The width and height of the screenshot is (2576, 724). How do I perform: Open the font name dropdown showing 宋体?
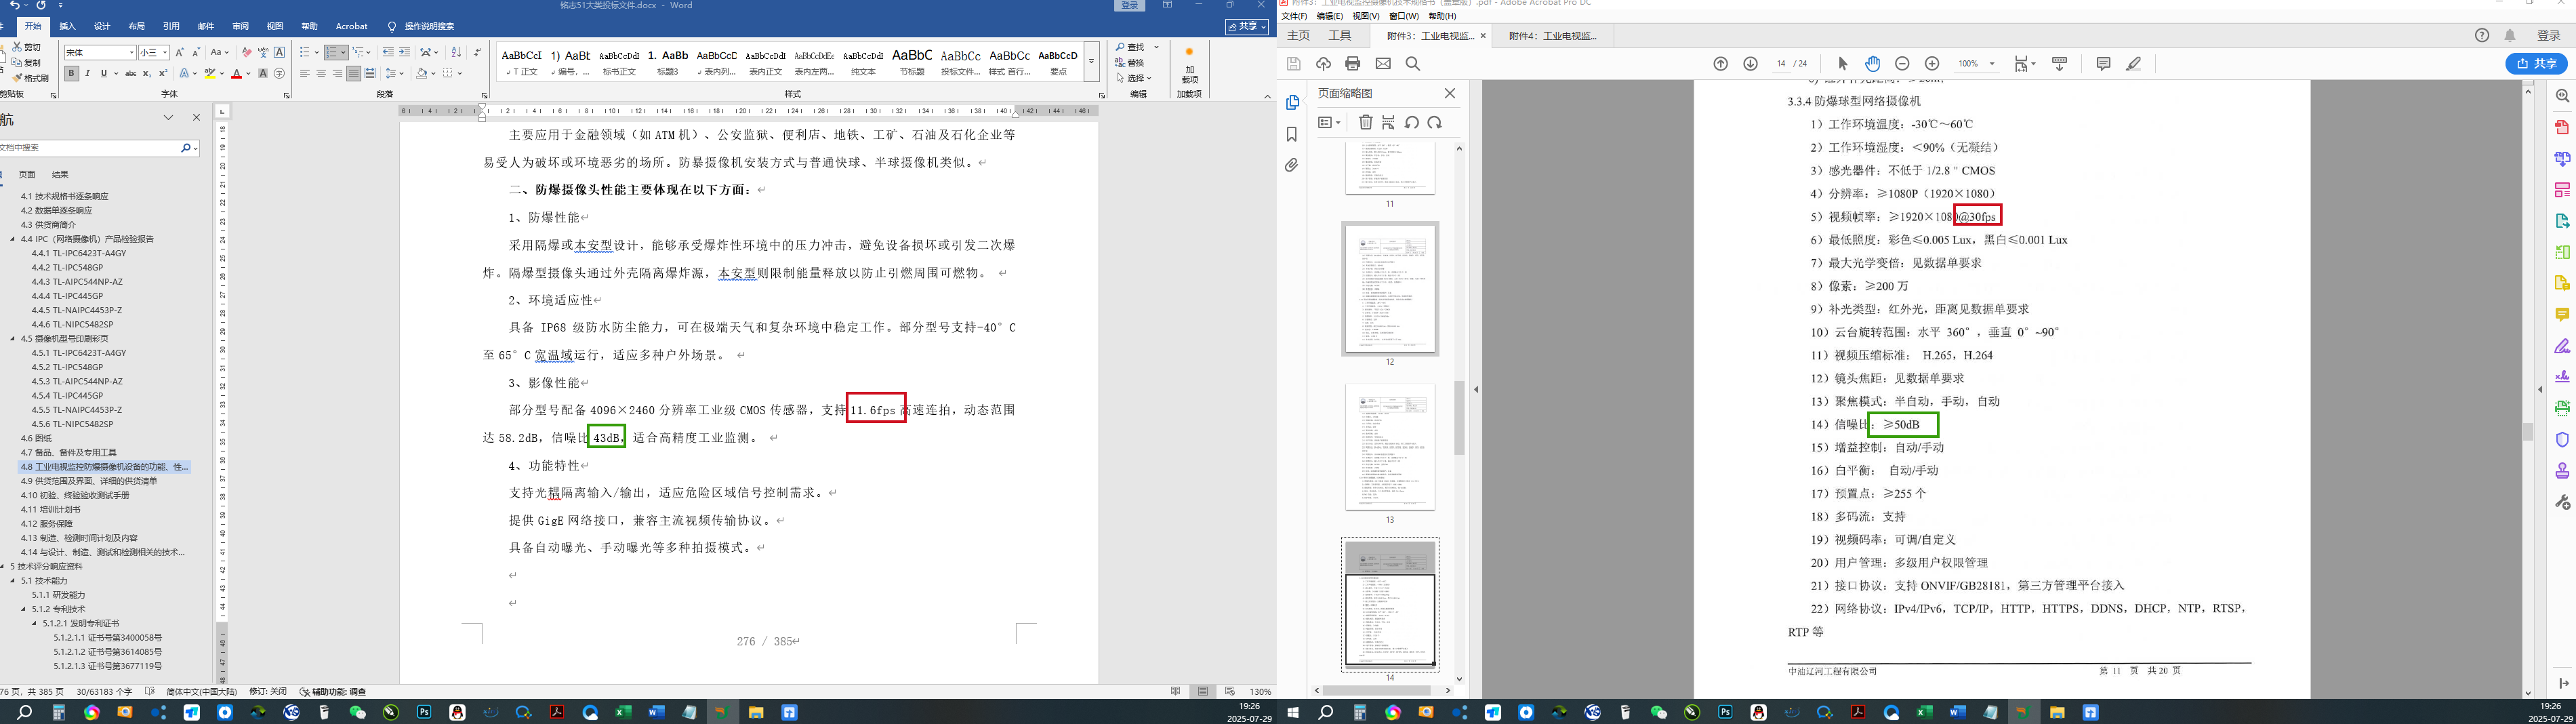tap(131, 52)
